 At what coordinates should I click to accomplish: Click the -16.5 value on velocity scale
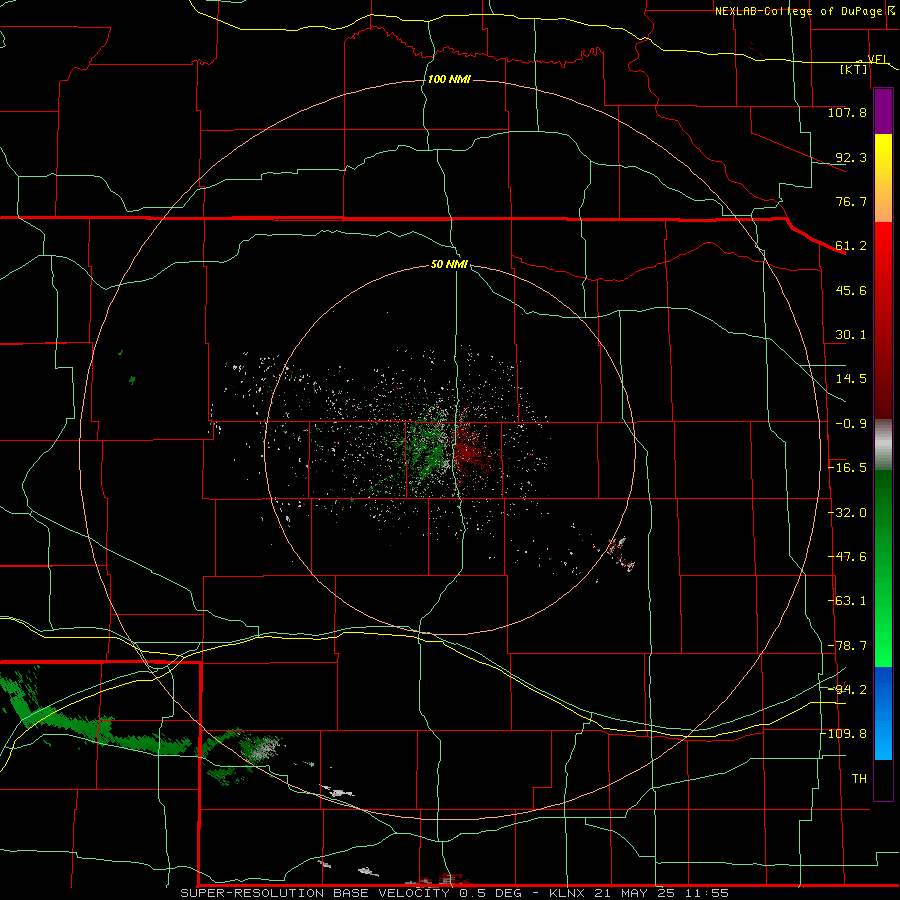pyautogui.click(x=848, y=468)
